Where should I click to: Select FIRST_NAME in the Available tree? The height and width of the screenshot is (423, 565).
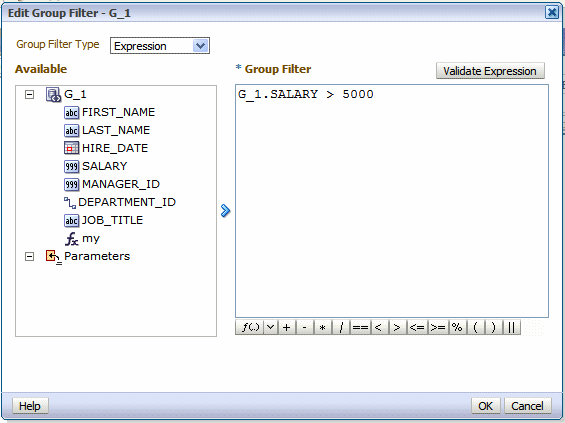coord(119,112)
